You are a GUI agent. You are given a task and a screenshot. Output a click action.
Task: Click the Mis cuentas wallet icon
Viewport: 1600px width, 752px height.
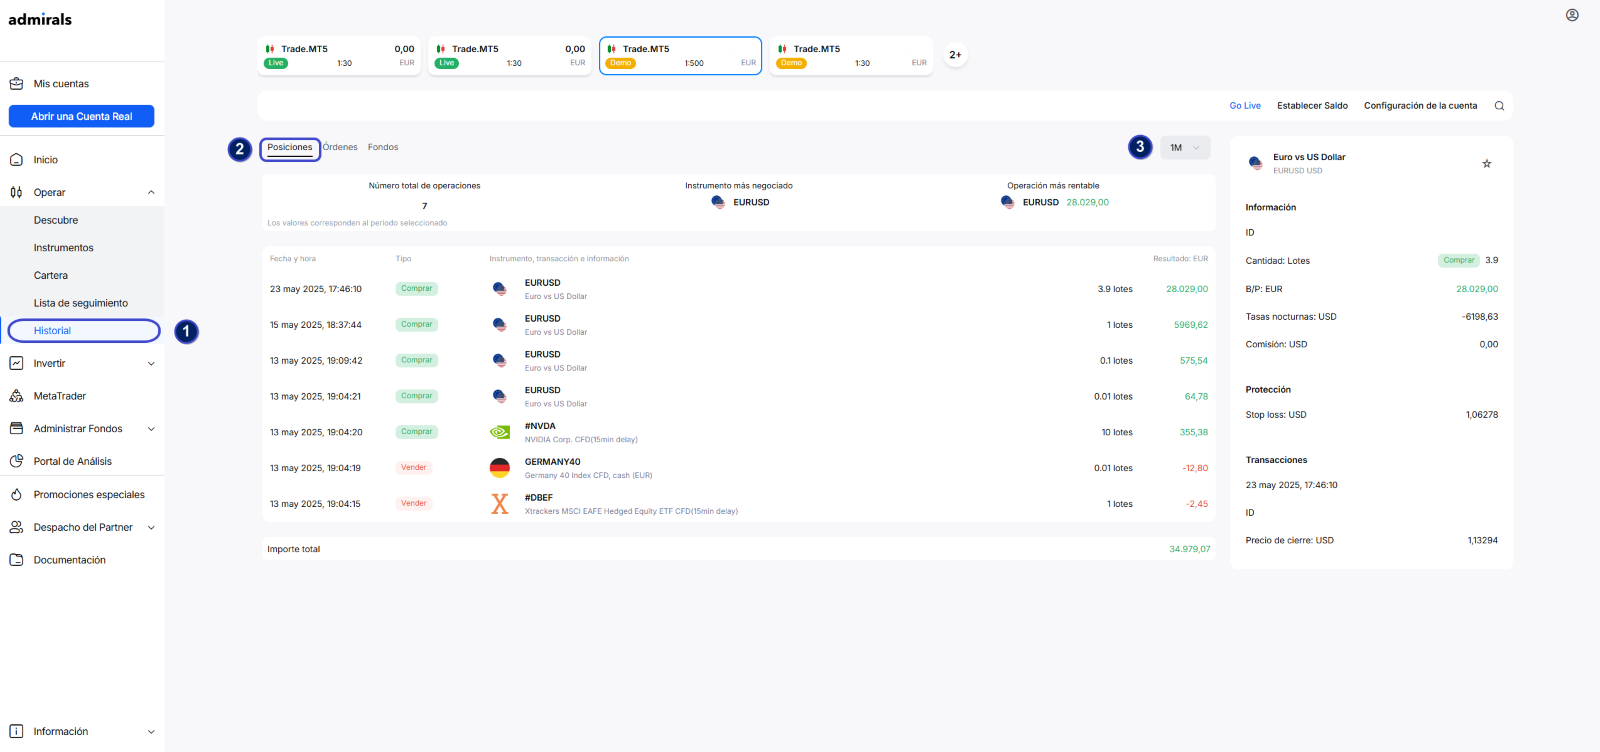tap(16, 84)
